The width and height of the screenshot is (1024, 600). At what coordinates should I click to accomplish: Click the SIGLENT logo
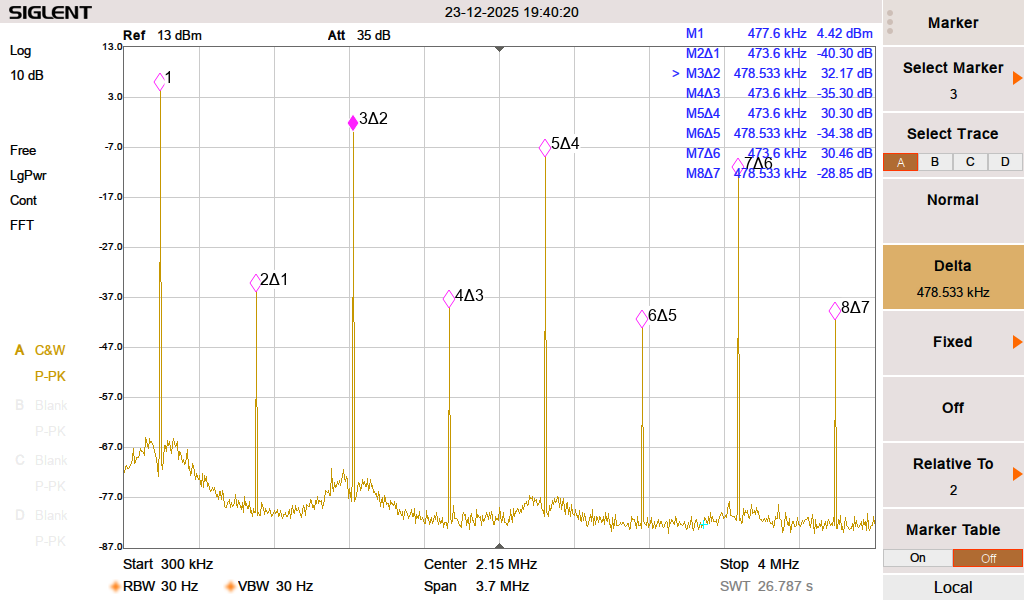[x=51, y=13]
